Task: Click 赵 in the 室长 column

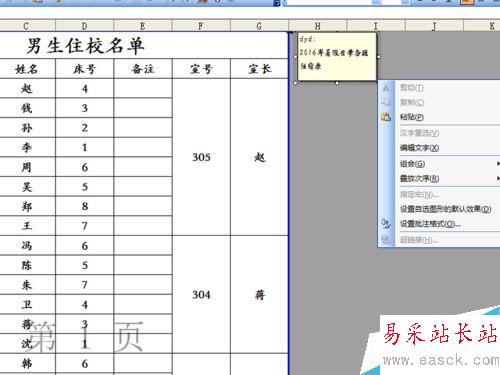Action: [x=259, y=157]
